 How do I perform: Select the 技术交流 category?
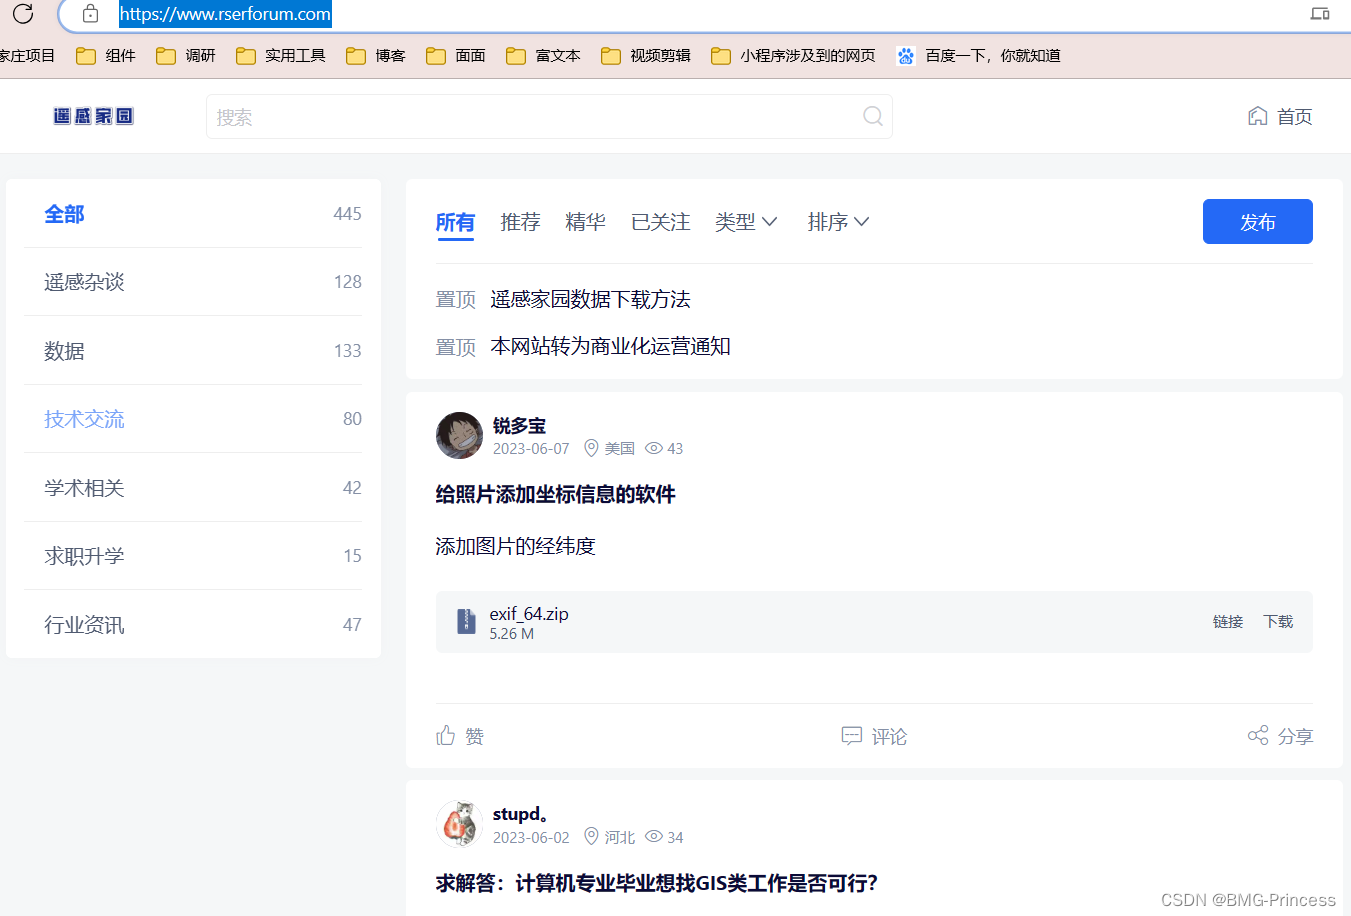[x=193, y=419]
